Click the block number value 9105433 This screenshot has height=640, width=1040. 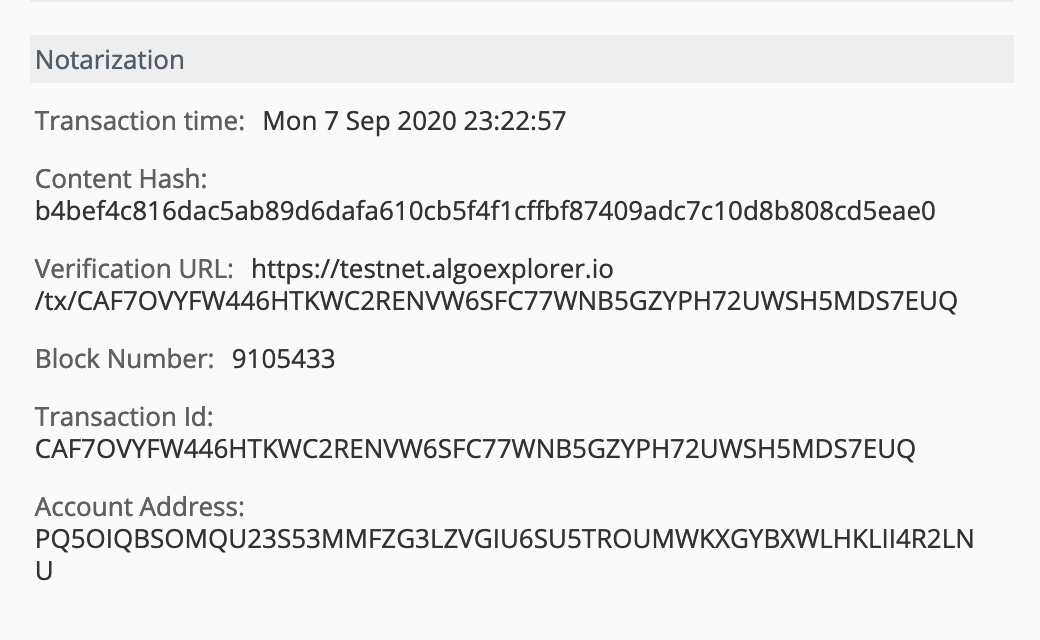tap(283, 359)
